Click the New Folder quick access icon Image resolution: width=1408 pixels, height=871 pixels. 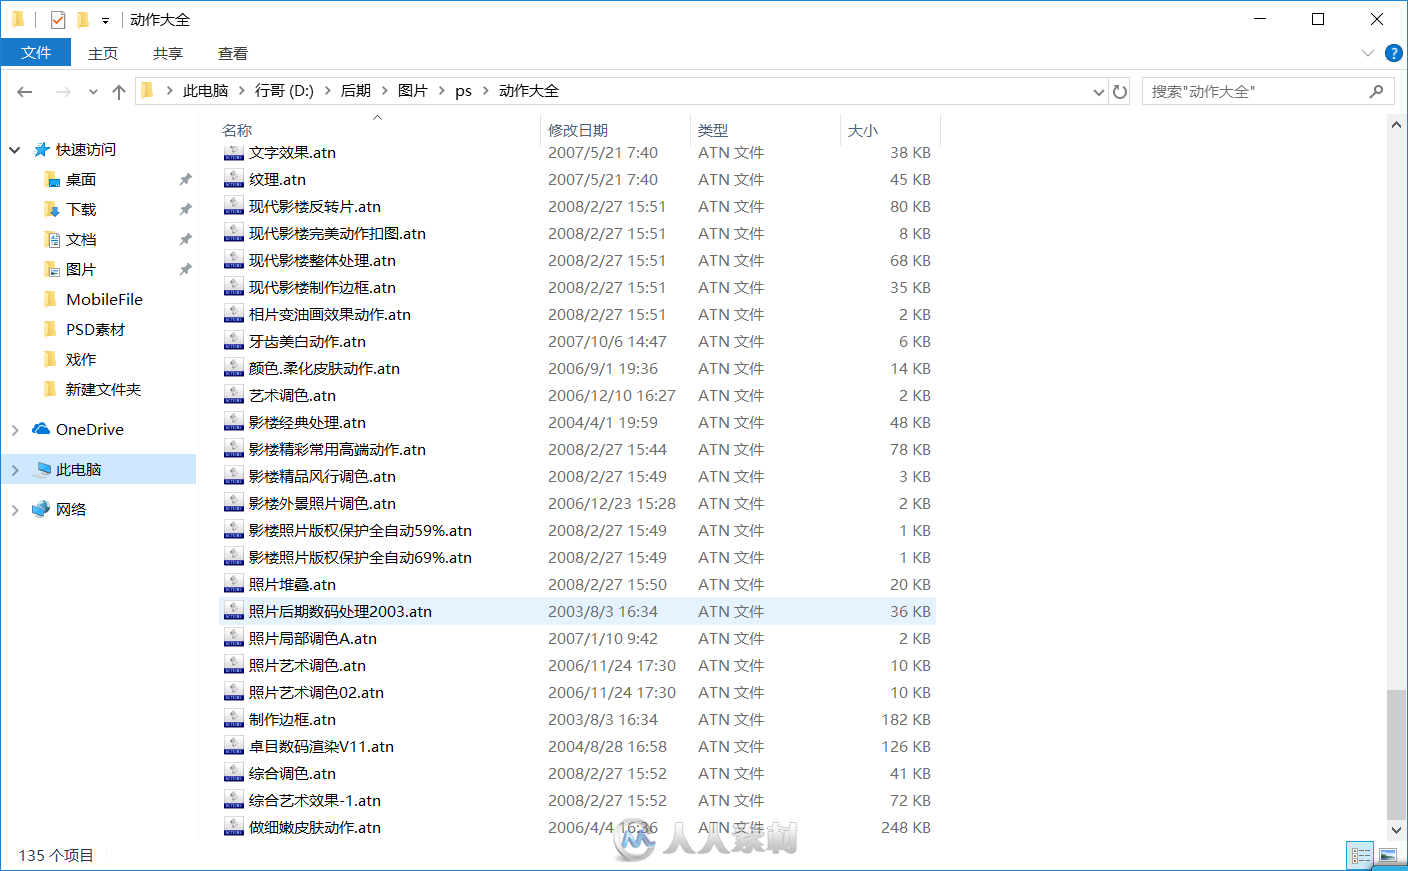point(83,19)
